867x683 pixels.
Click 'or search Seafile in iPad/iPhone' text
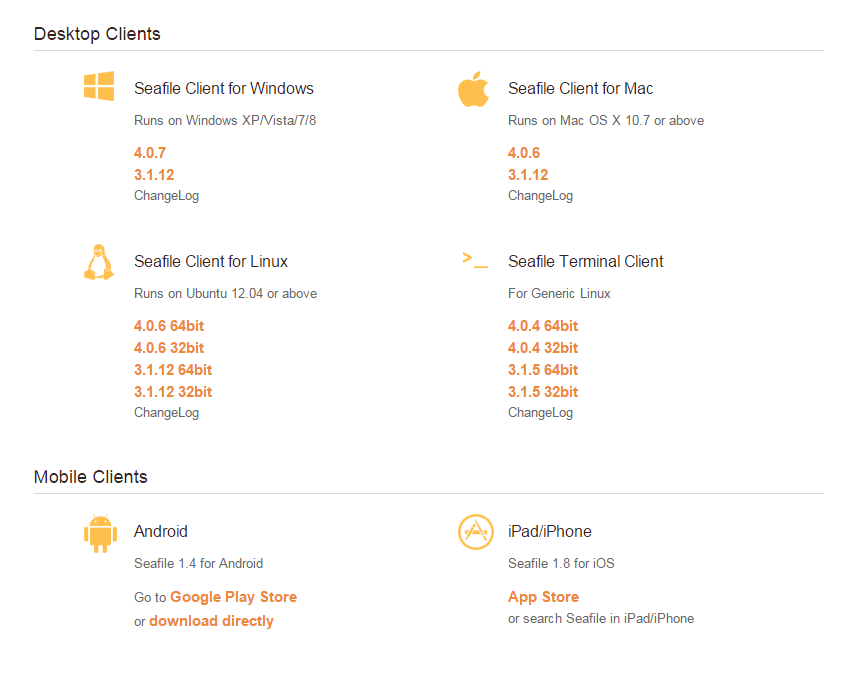(601, 619)
